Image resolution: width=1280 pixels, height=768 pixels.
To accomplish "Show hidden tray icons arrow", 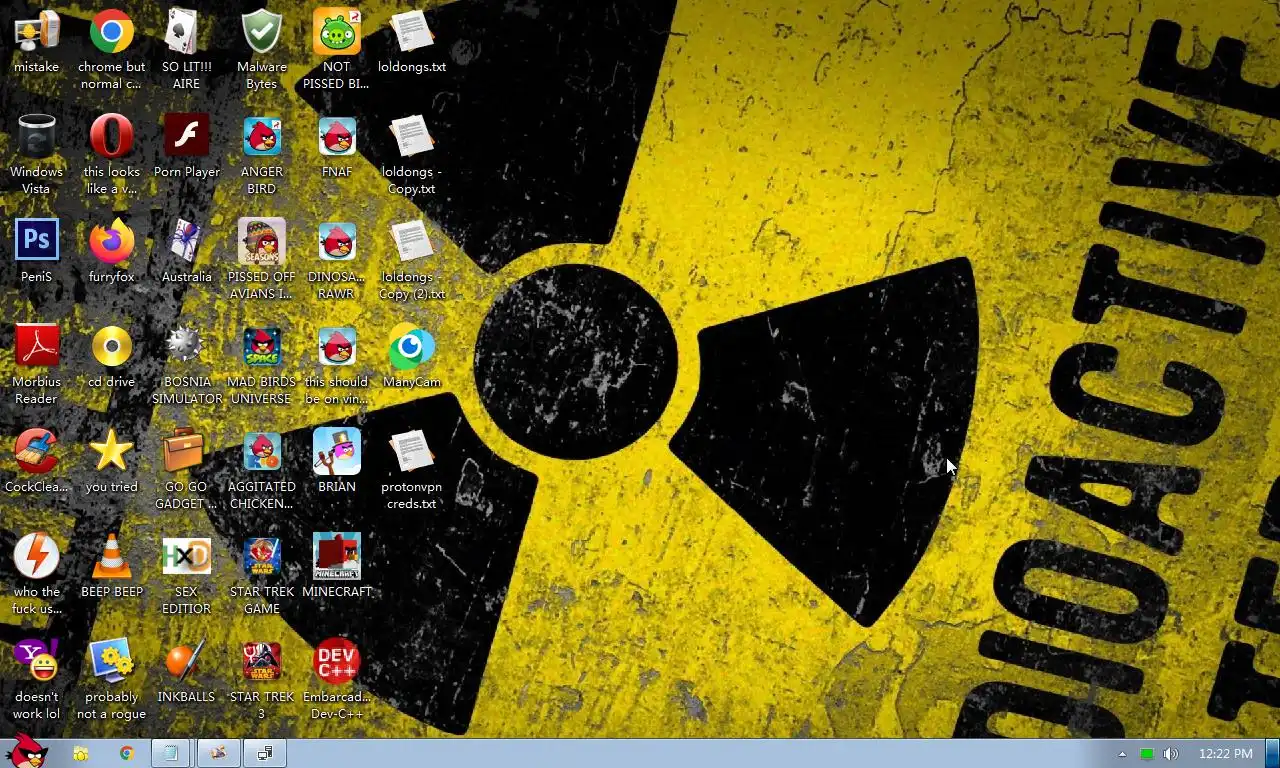I will tap(1122, 754).
